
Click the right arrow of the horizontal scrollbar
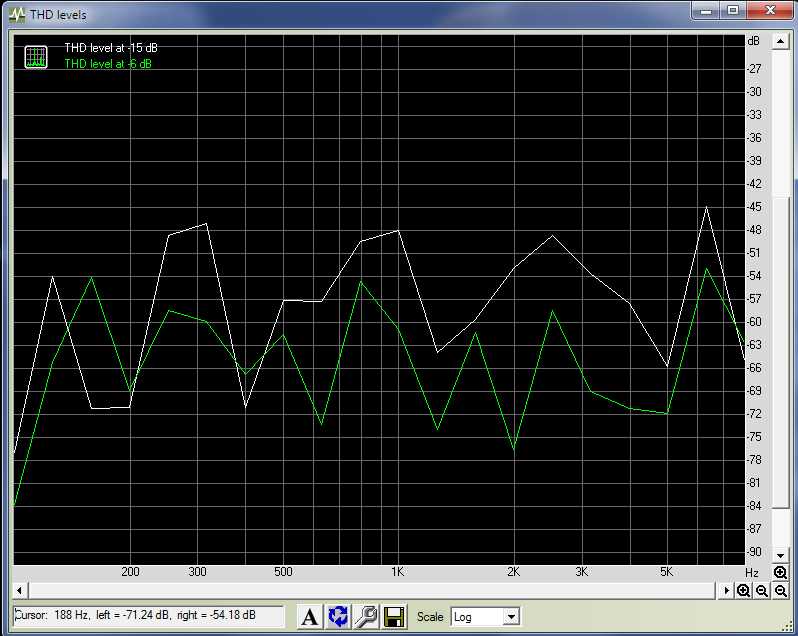[727, 591]
